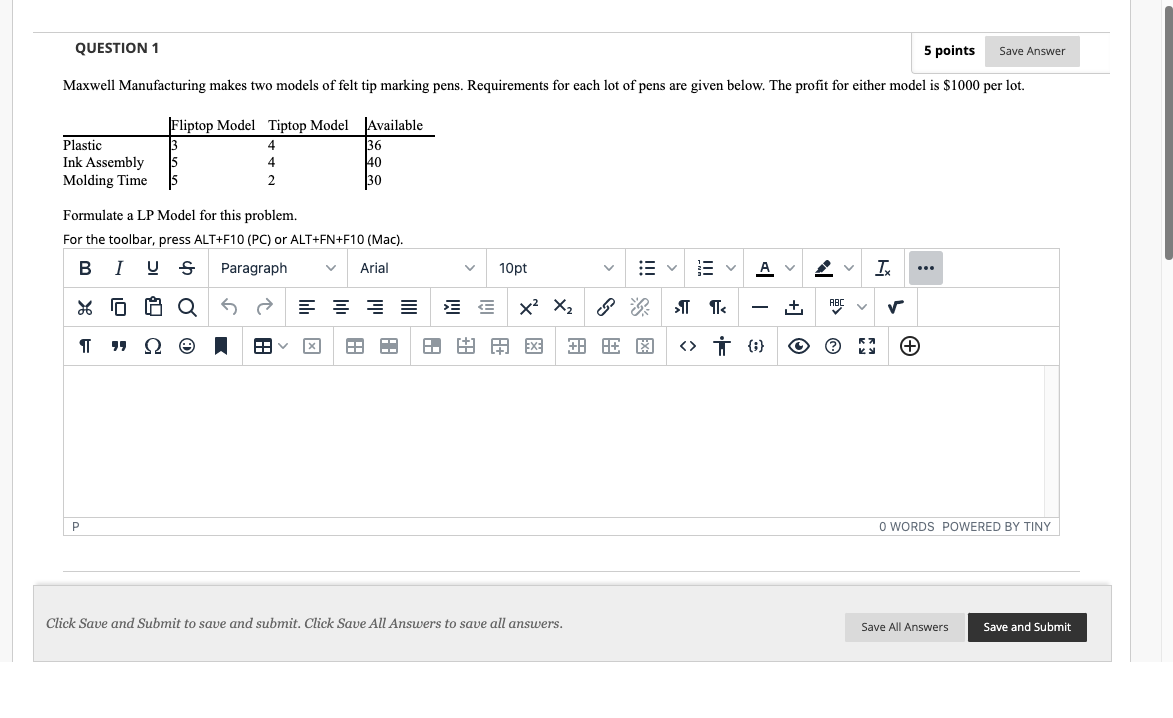
Task: Open HTML source code view
Action: pos(688,346)
